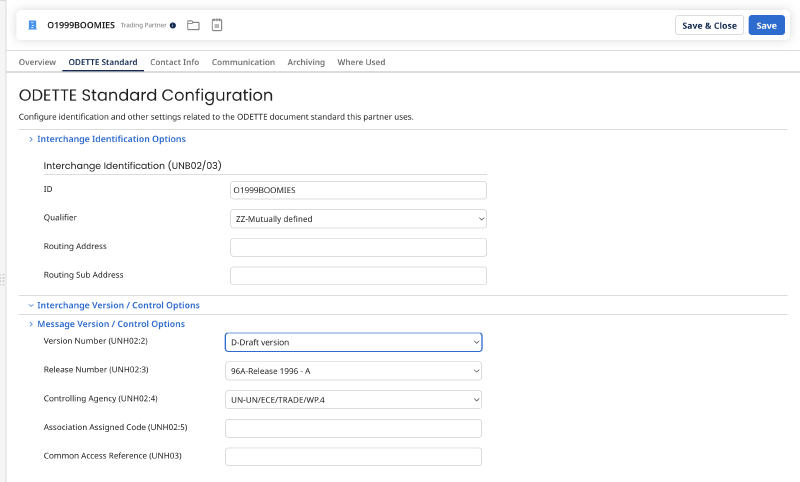
Task: Open the Communication tab
Action: (243, 62)
